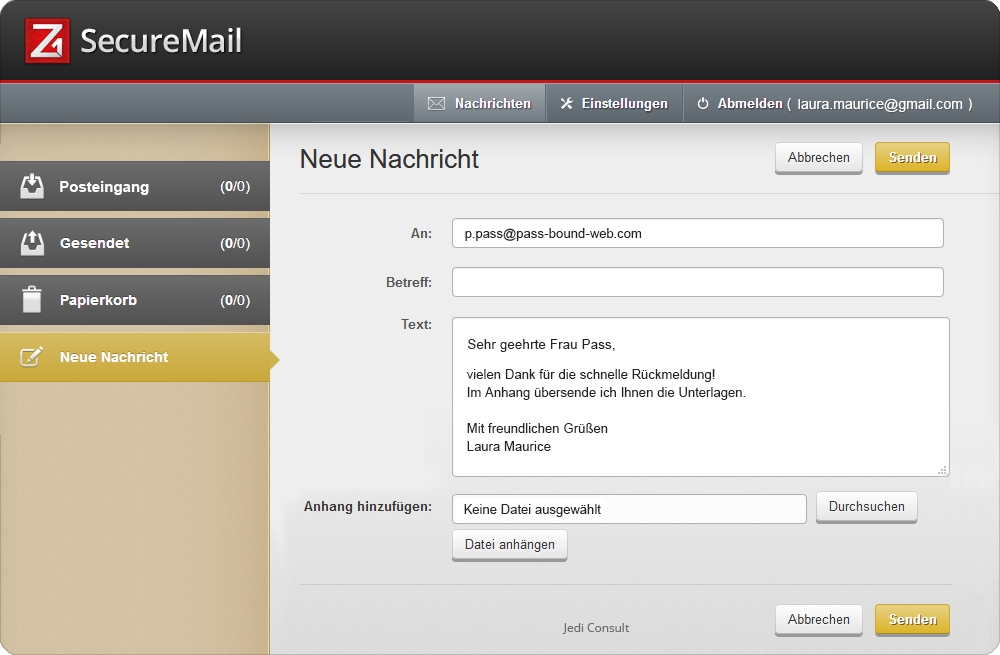Click Durchsuchen to browse for a file
This screenshot has height=655, width=1000.
click(867, 506)
